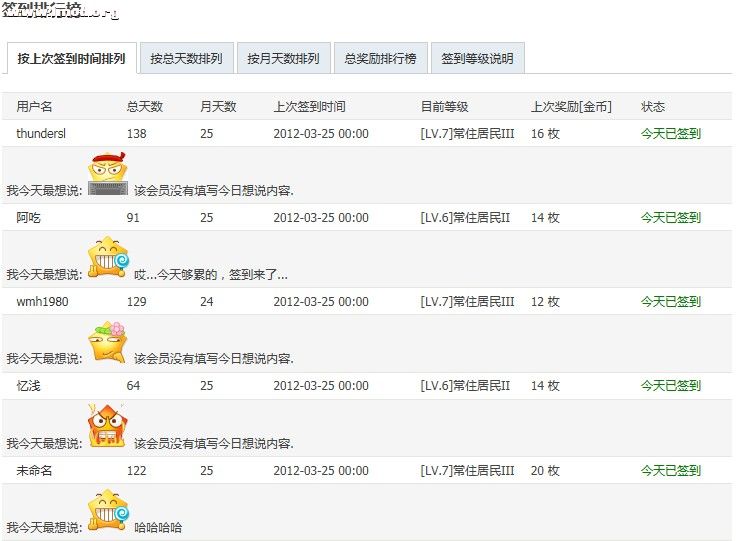Click 忆浅's angry flaming emoticon
736x541 pixels.
107,425
